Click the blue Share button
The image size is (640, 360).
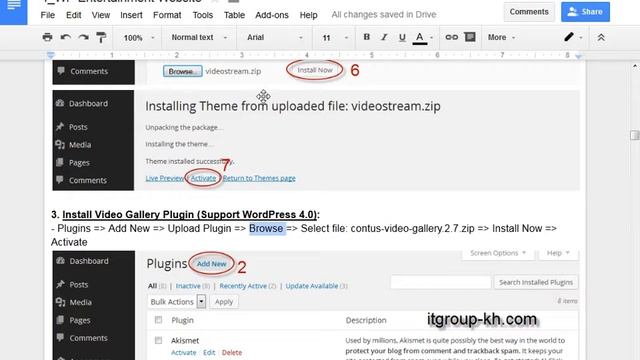click(585, 12)
